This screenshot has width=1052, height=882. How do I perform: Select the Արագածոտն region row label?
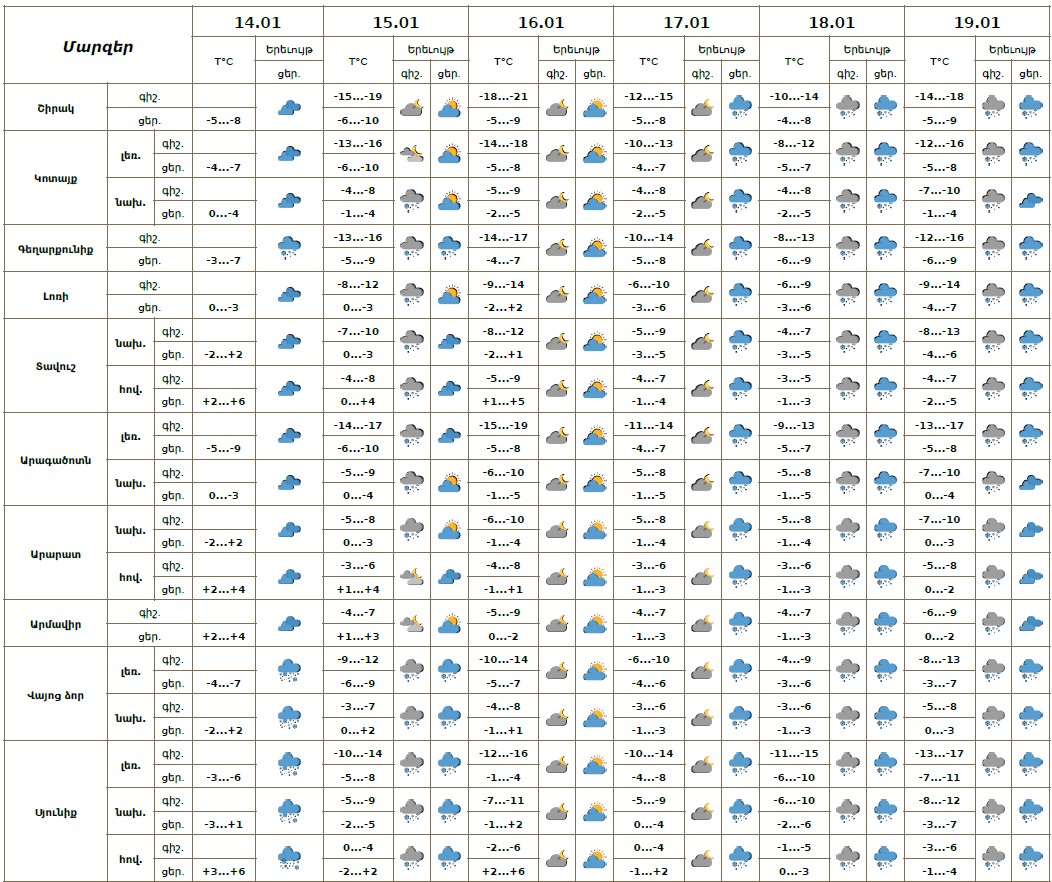(55, 459)
